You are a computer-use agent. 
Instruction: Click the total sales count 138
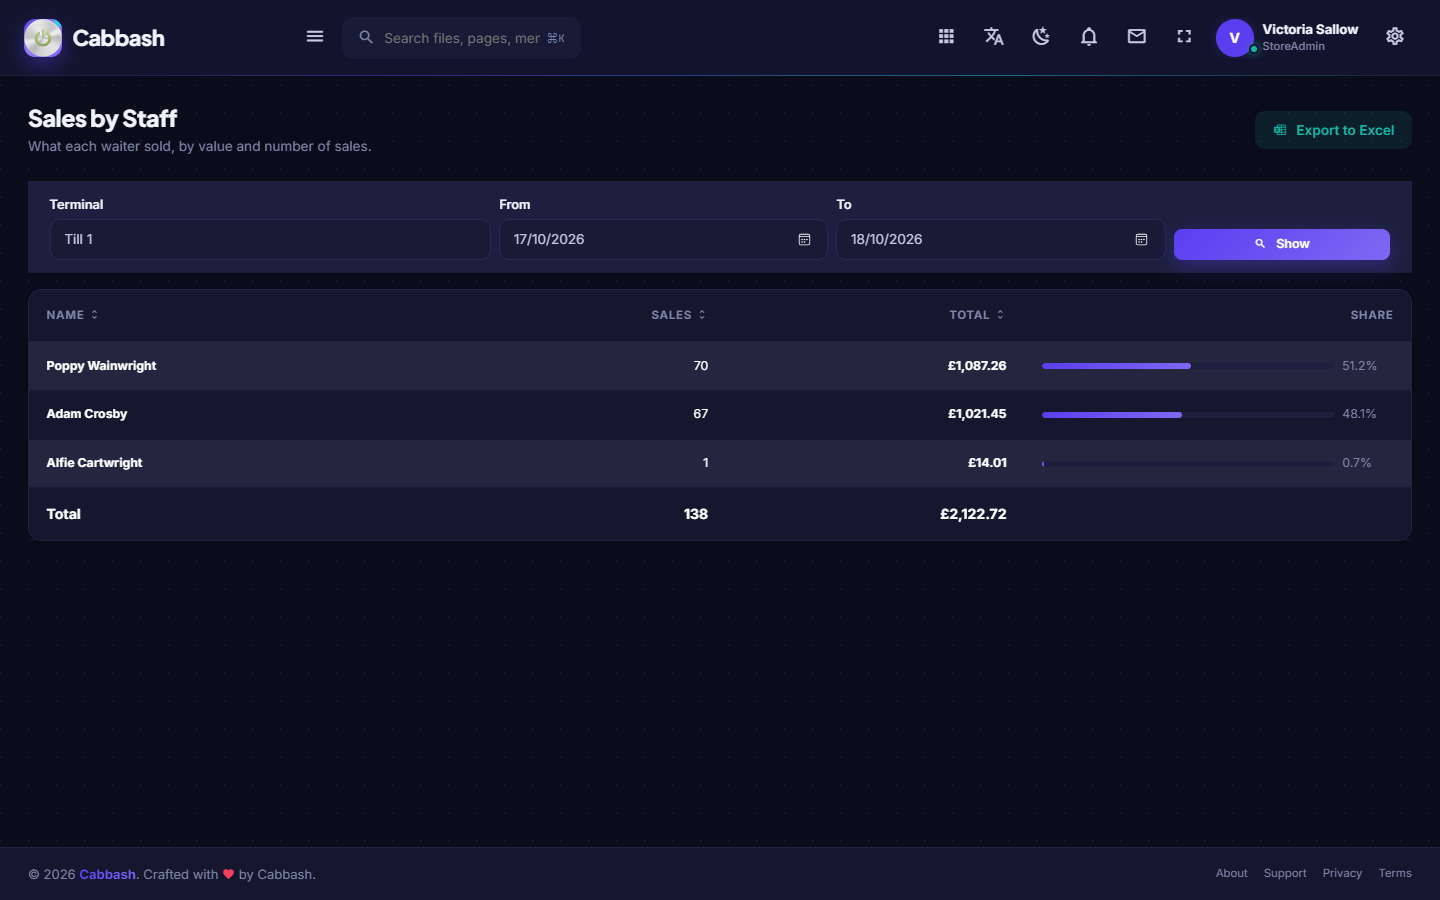click(x=696, y=514)
